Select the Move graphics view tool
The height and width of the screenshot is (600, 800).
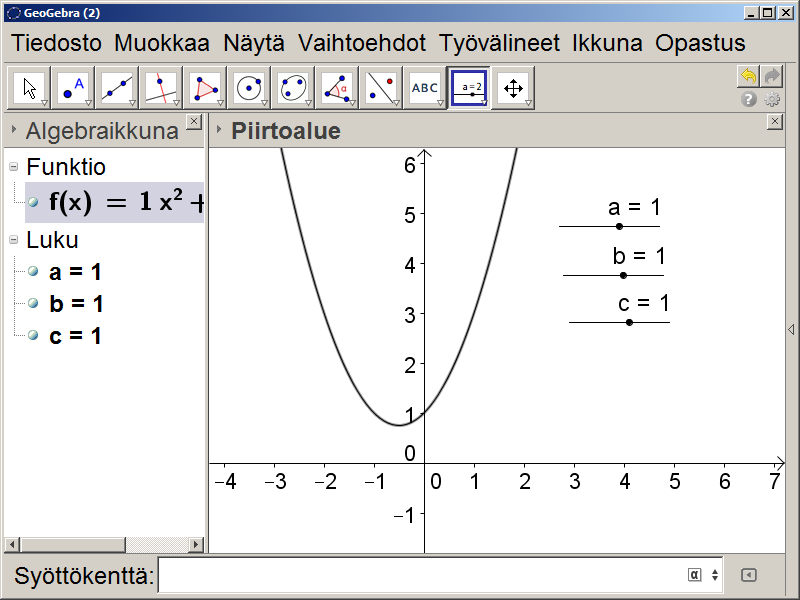pyautogui.click(x=512, y=88)
